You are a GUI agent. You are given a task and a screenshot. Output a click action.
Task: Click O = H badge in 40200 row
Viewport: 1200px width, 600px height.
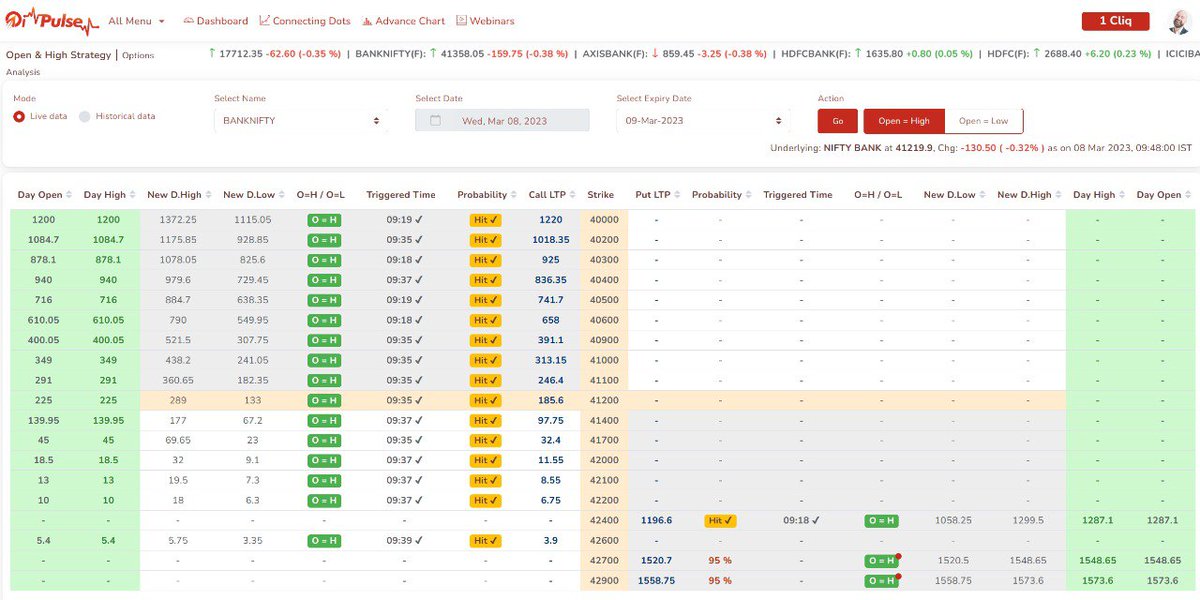point(324,240)
